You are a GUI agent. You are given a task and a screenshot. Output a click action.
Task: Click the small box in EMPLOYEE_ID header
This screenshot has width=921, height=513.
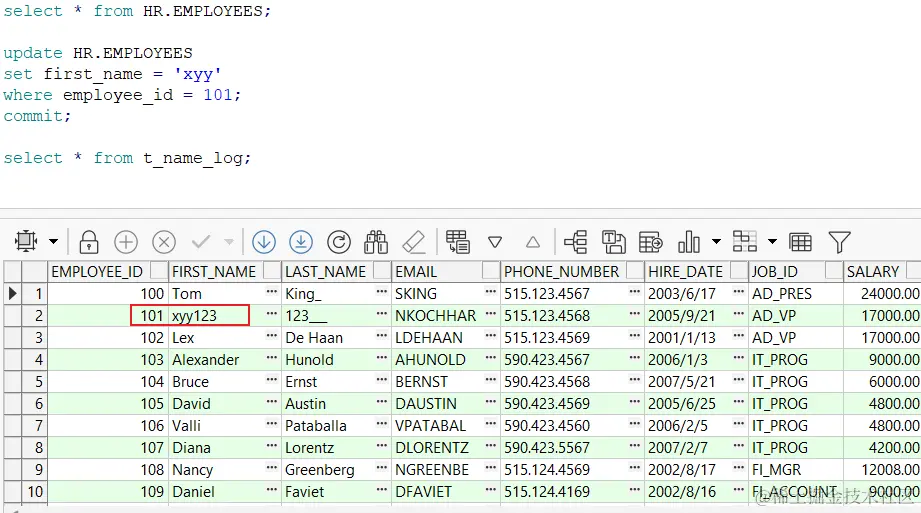point(159,270)
